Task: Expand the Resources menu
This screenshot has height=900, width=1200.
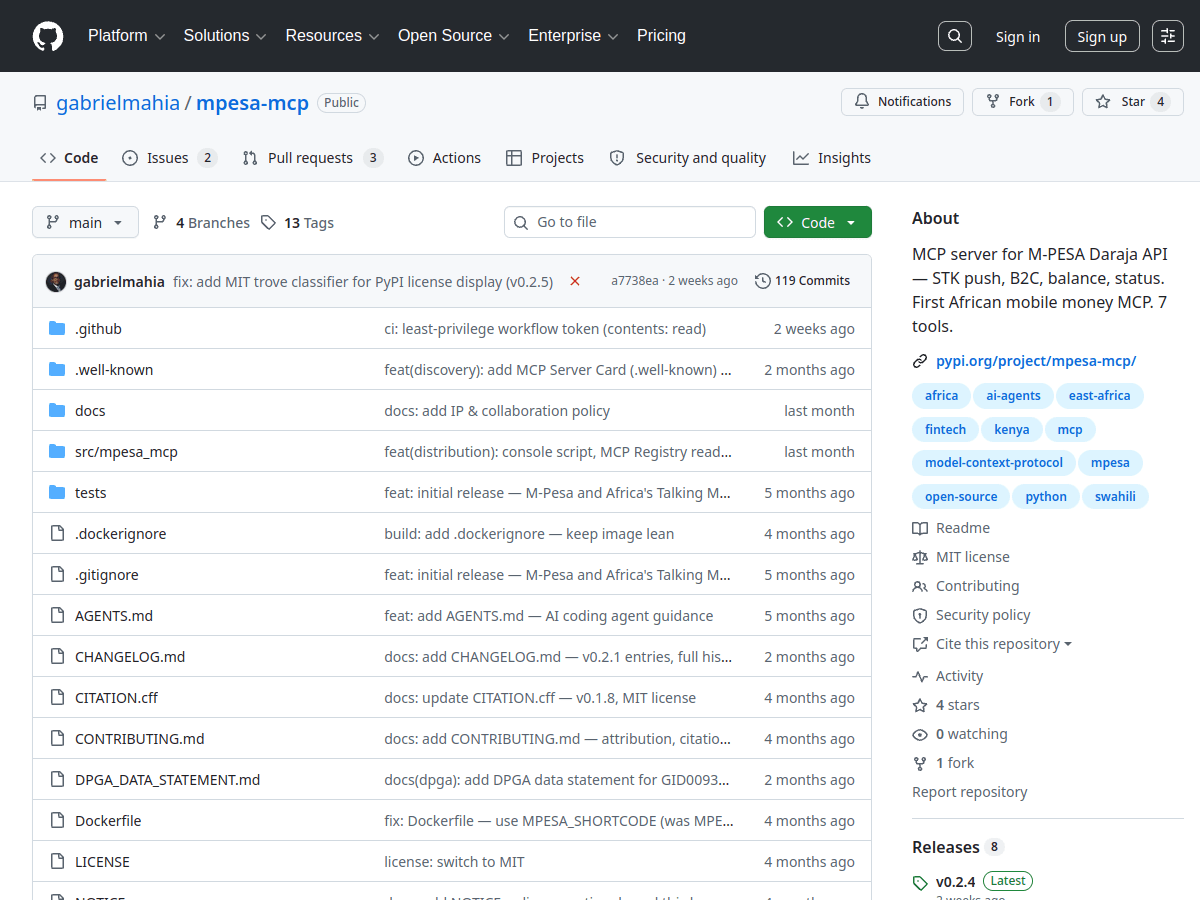Action: pos(332,36)
